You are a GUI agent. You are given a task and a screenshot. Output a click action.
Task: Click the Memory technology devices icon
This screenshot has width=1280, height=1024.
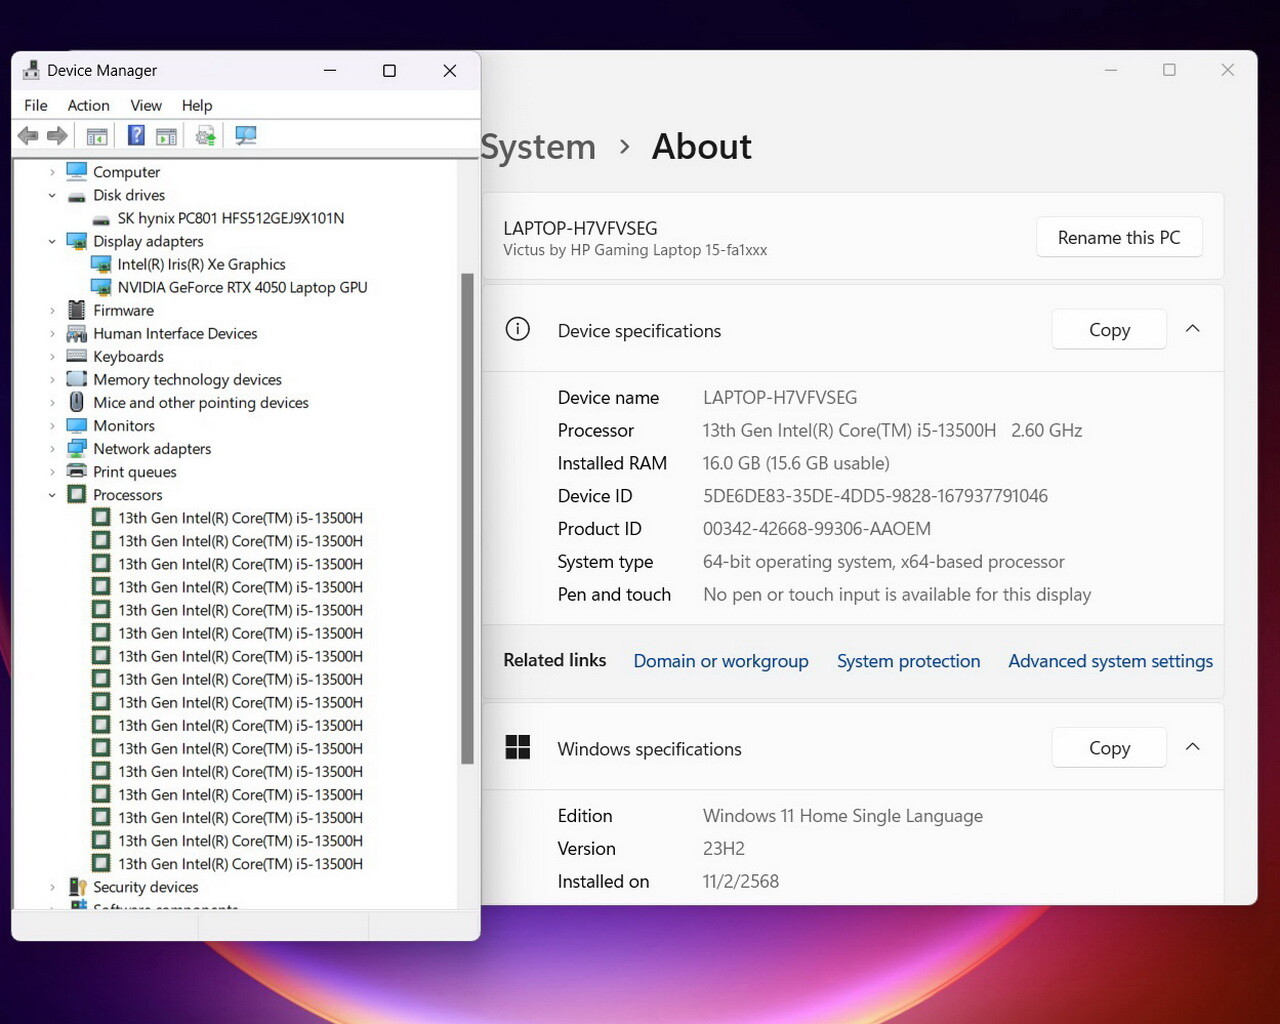(x=77, y=379)
